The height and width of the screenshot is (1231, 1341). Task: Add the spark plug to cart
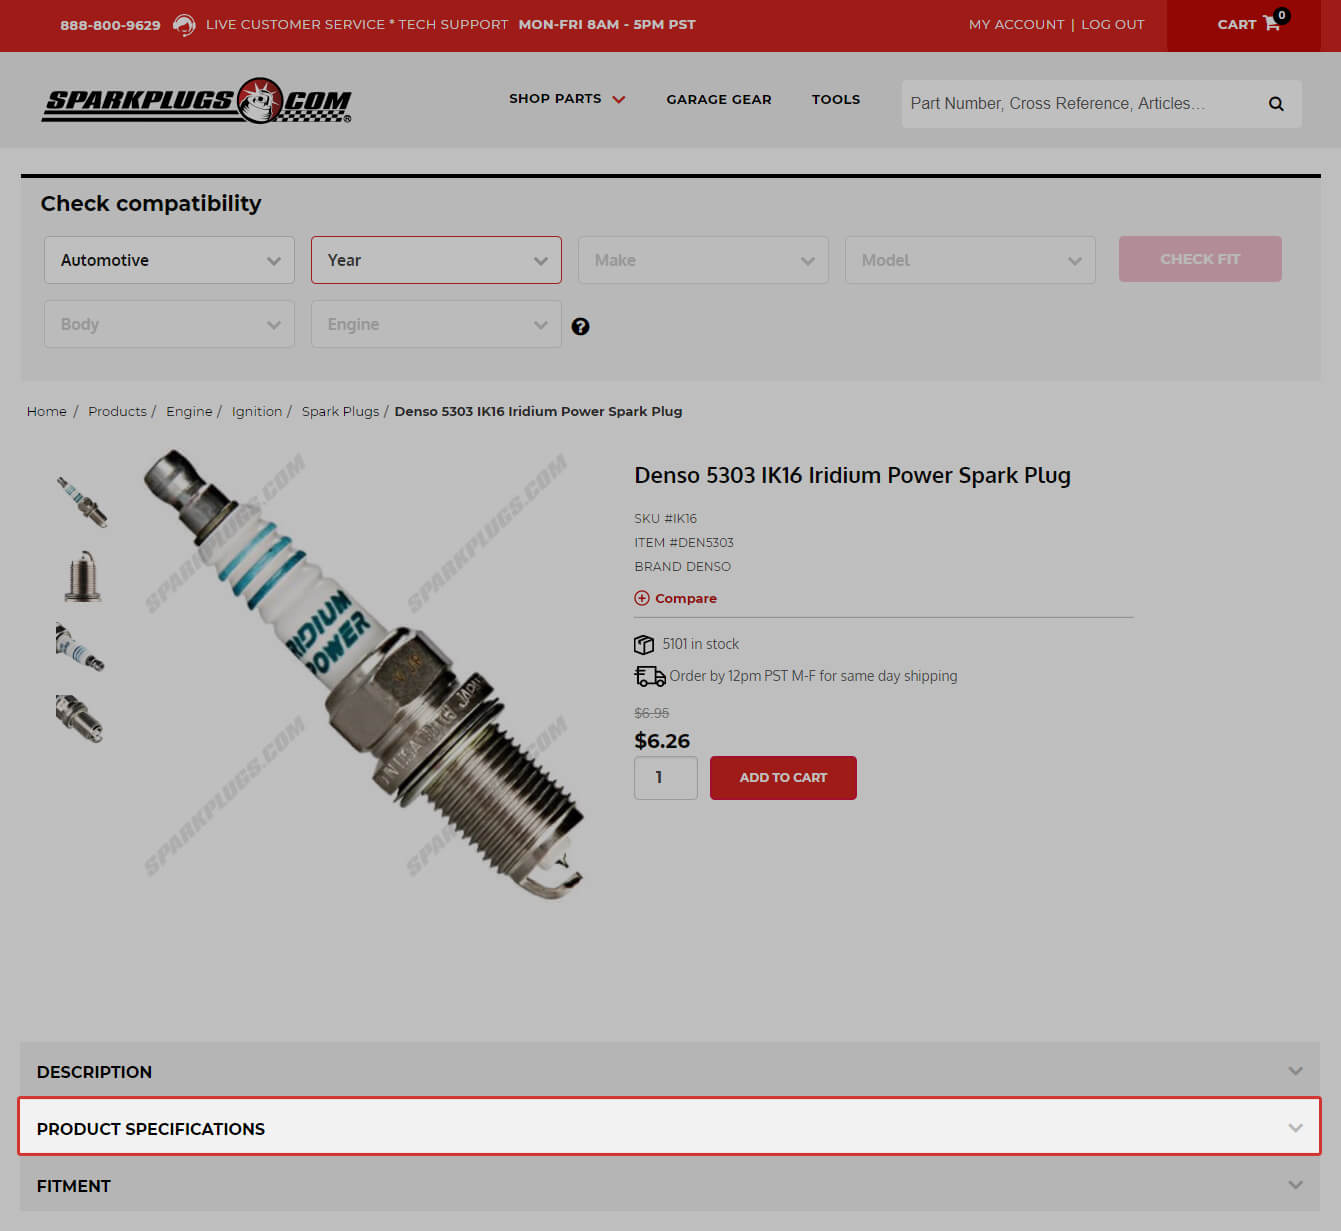[x=783, y=777]
